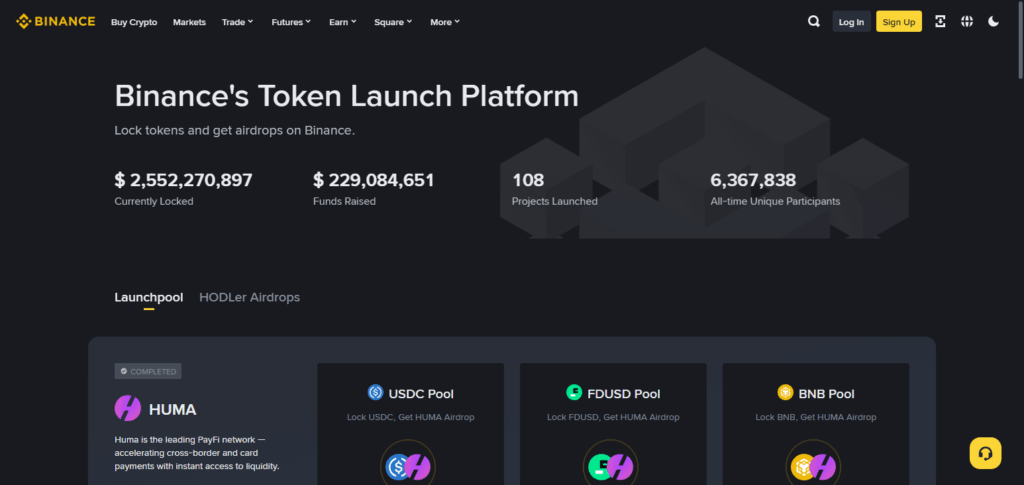Click the HUMA token logo

pos(128,409)
